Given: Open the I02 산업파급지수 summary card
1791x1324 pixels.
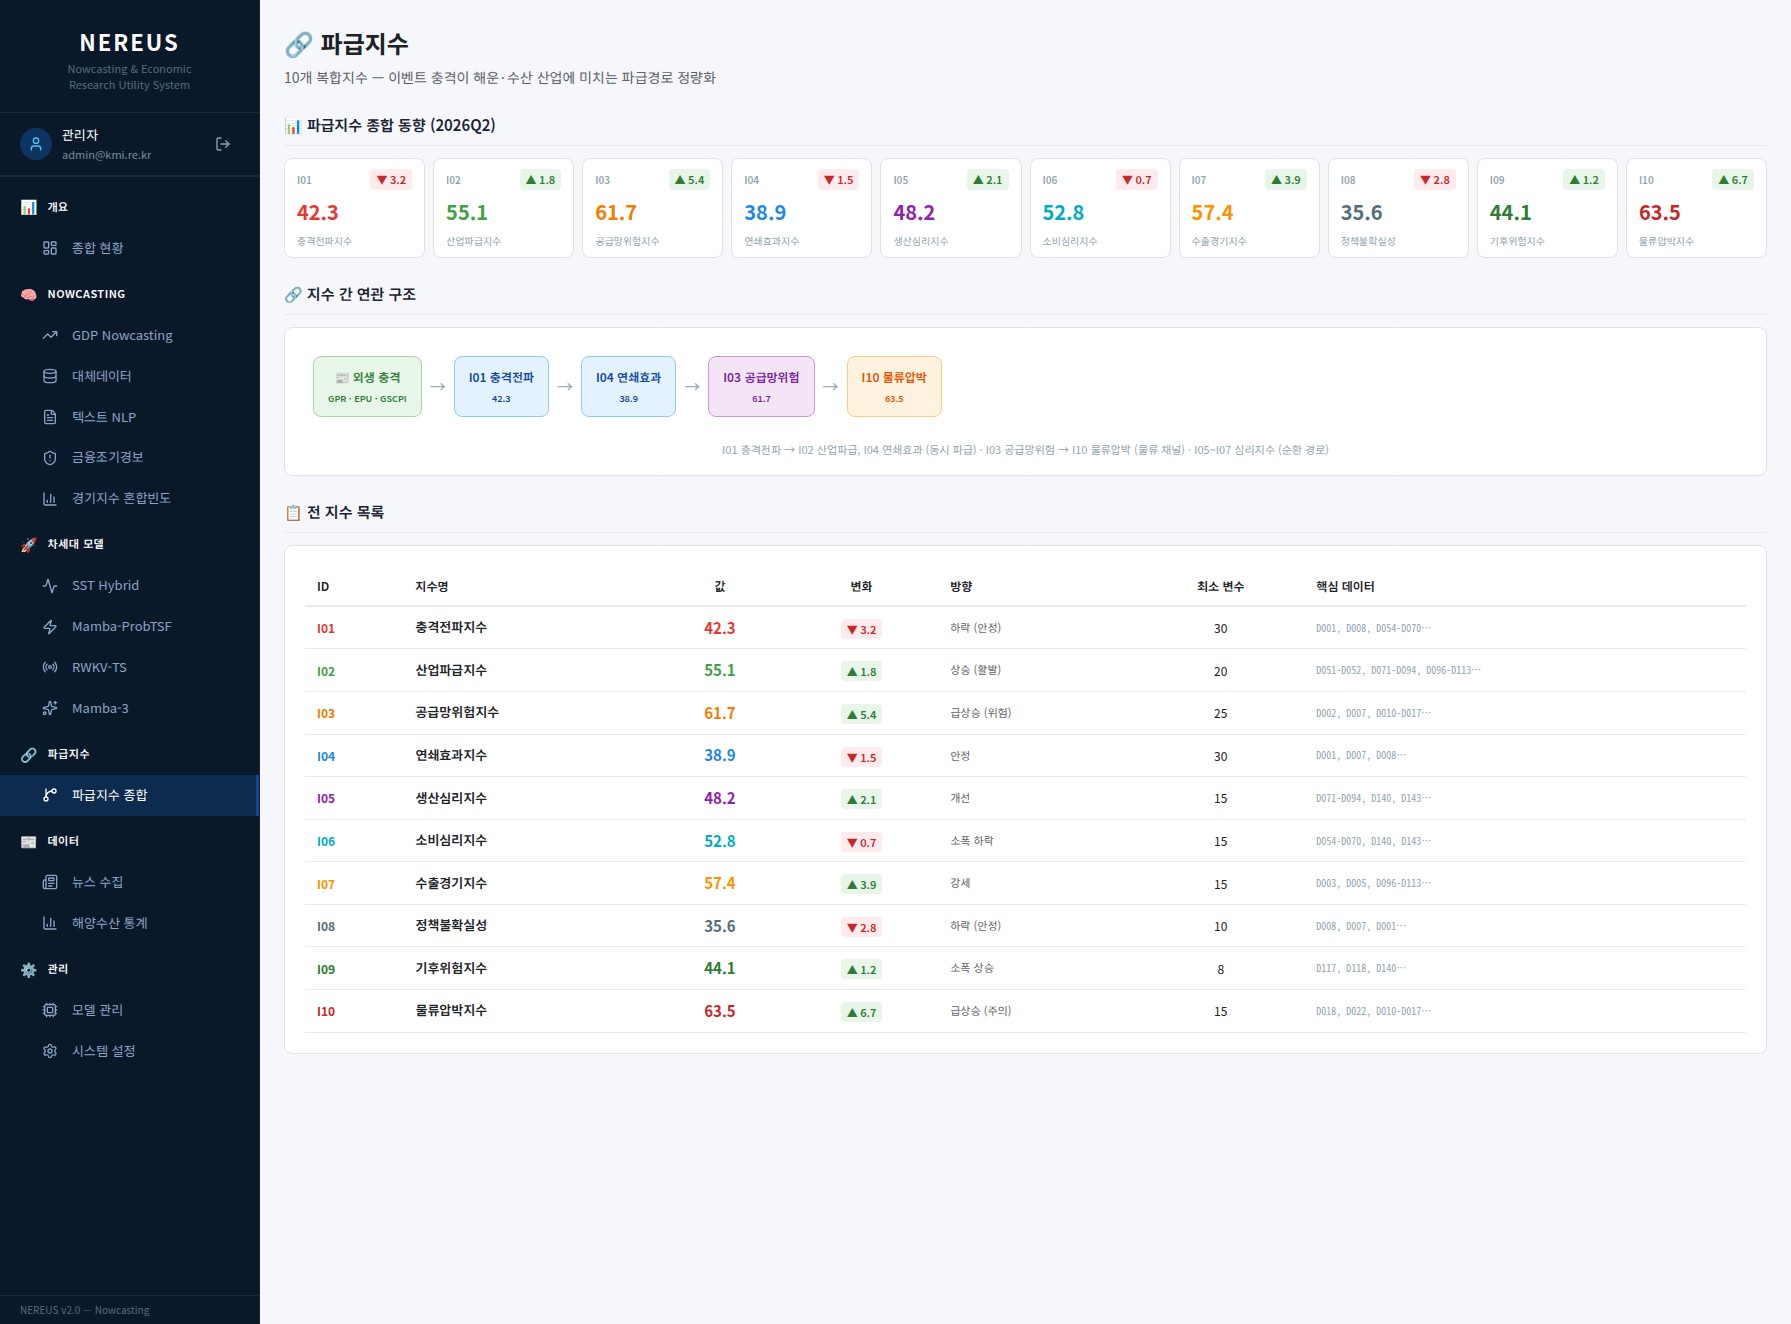Looking at the screenshot, I should pos(503,208).
